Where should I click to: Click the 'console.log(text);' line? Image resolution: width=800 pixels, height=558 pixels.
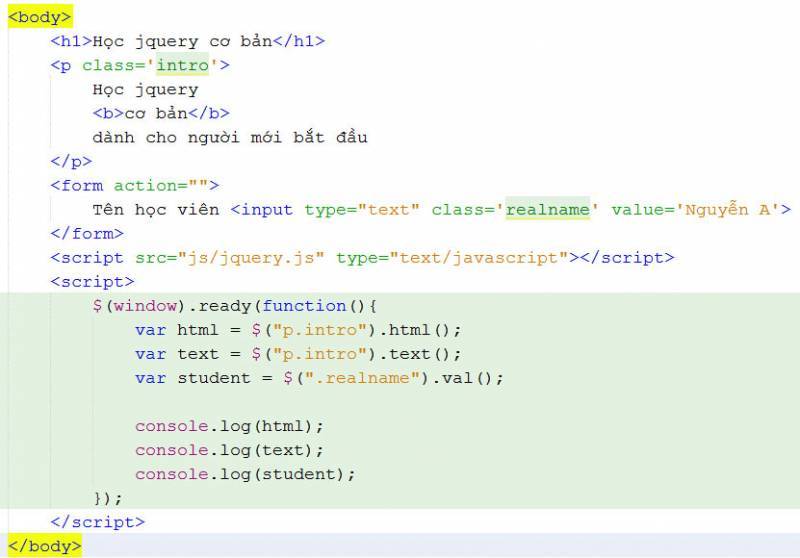[x=230, y=450]
